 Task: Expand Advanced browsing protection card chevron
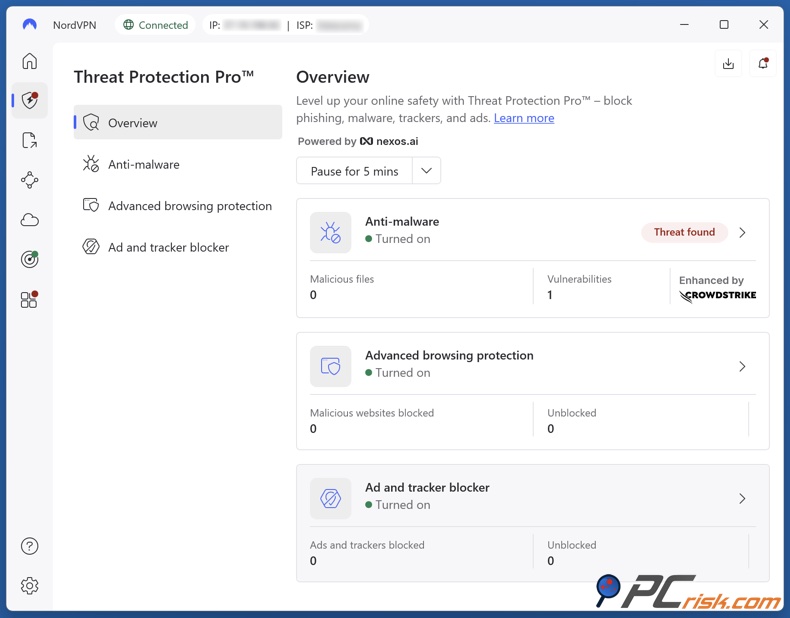click(742, 367)
